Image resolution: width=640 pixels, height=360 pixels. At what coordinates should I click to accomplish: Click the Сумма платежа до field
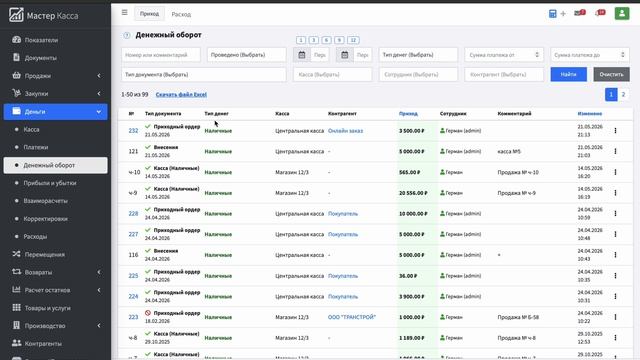(590, 55)
